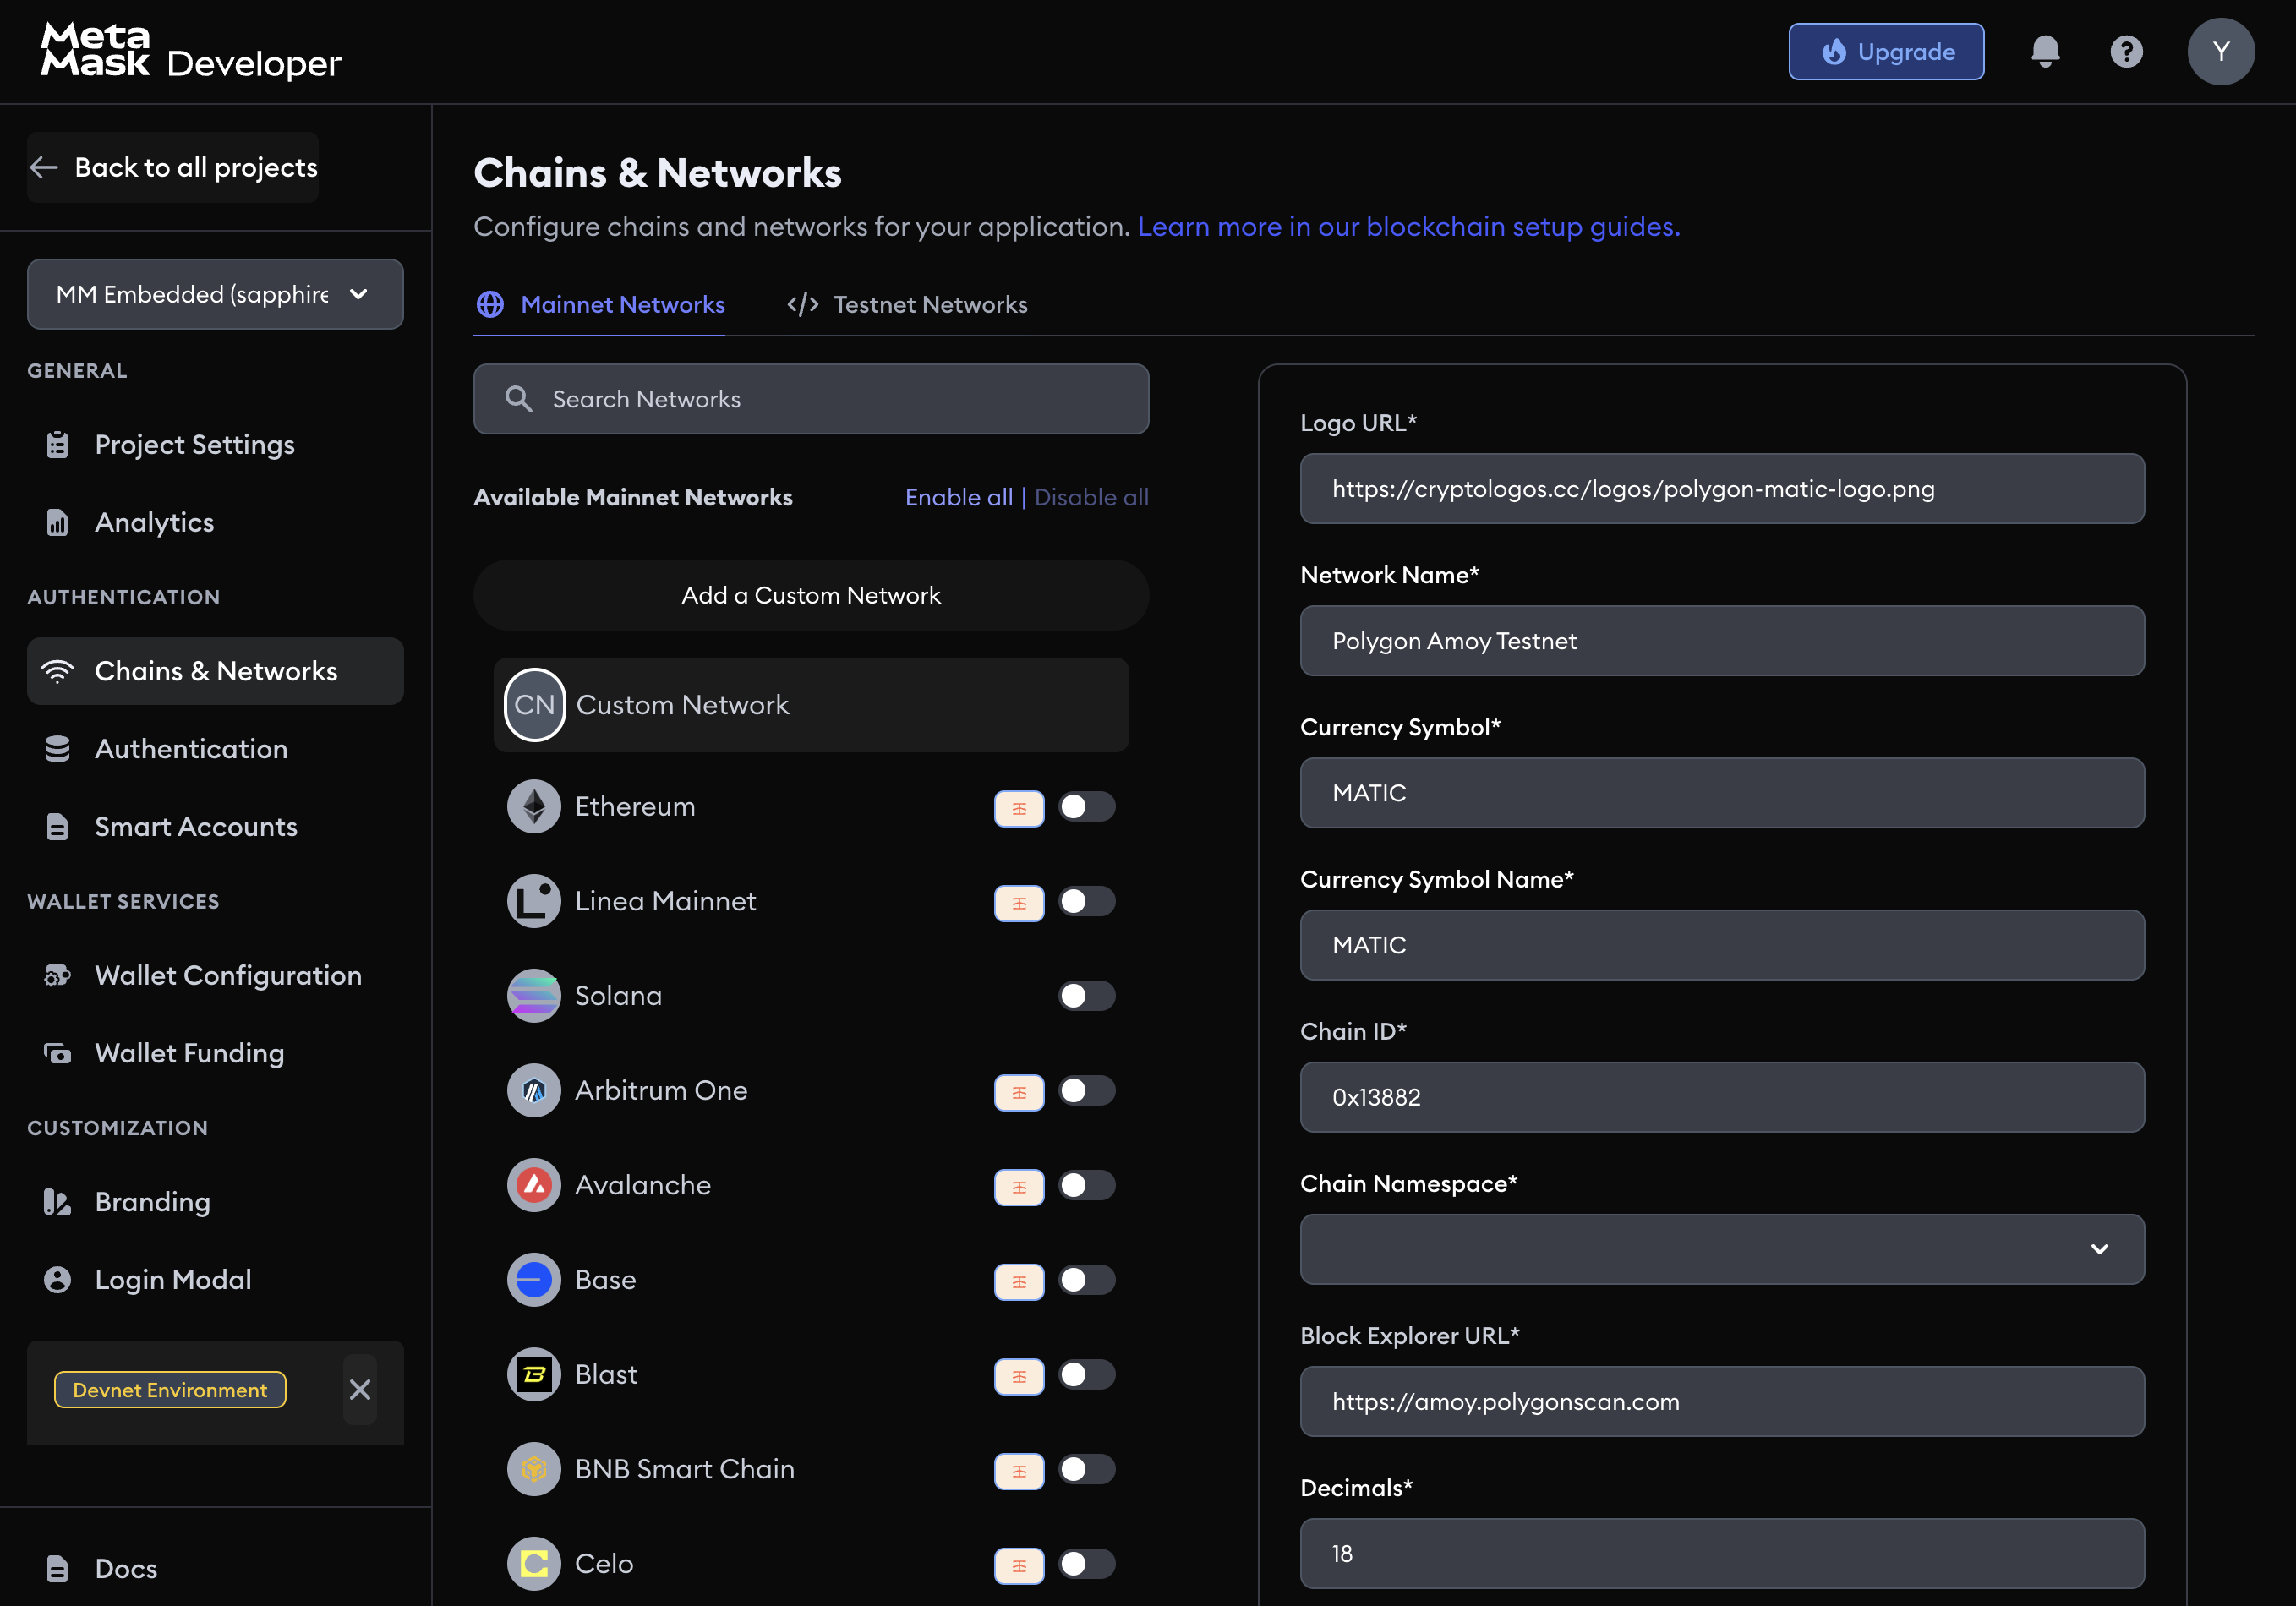Toggle the Celo network switch

[1087, 1564]
